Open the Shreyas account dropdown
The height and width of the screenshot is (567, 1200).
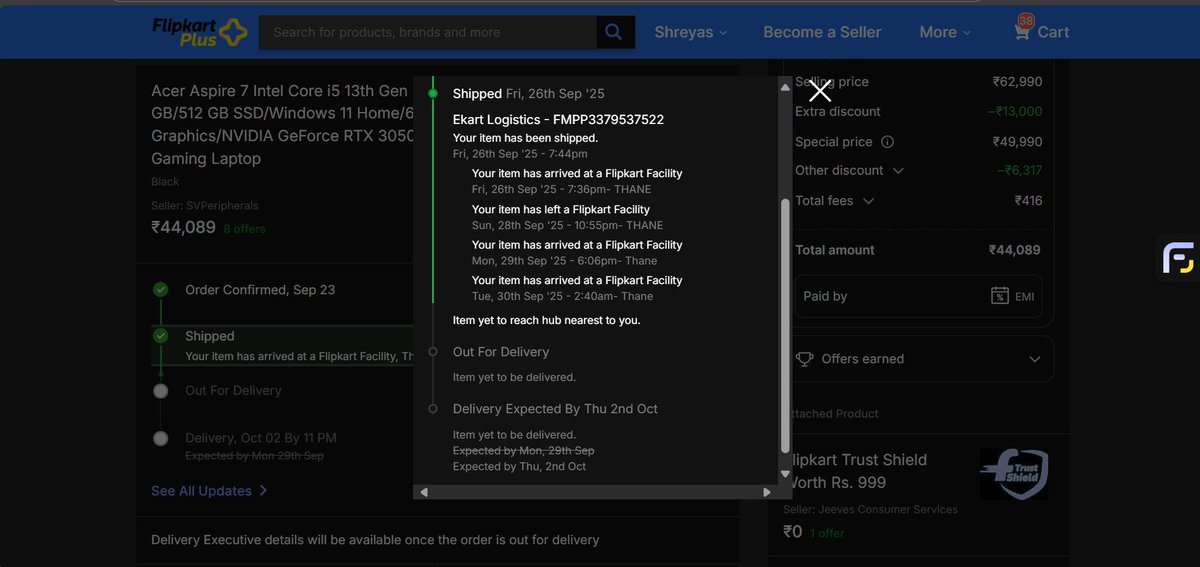(691, 32)
